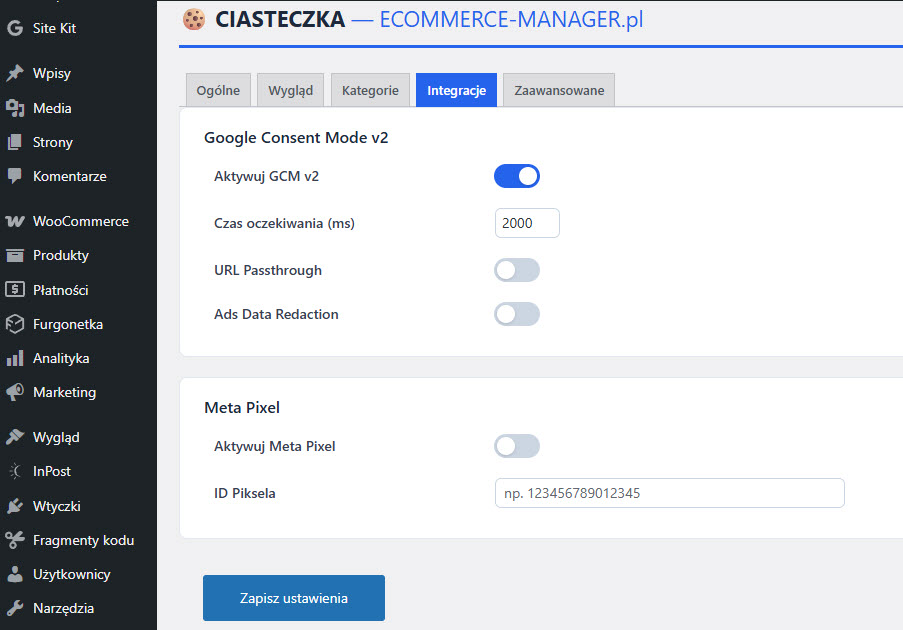Image resolution: width=903 pixels, height=630 pixels.
Task: Click the Analityka bar chart icon
Action: pyautogui.click(x=15, y=358)
